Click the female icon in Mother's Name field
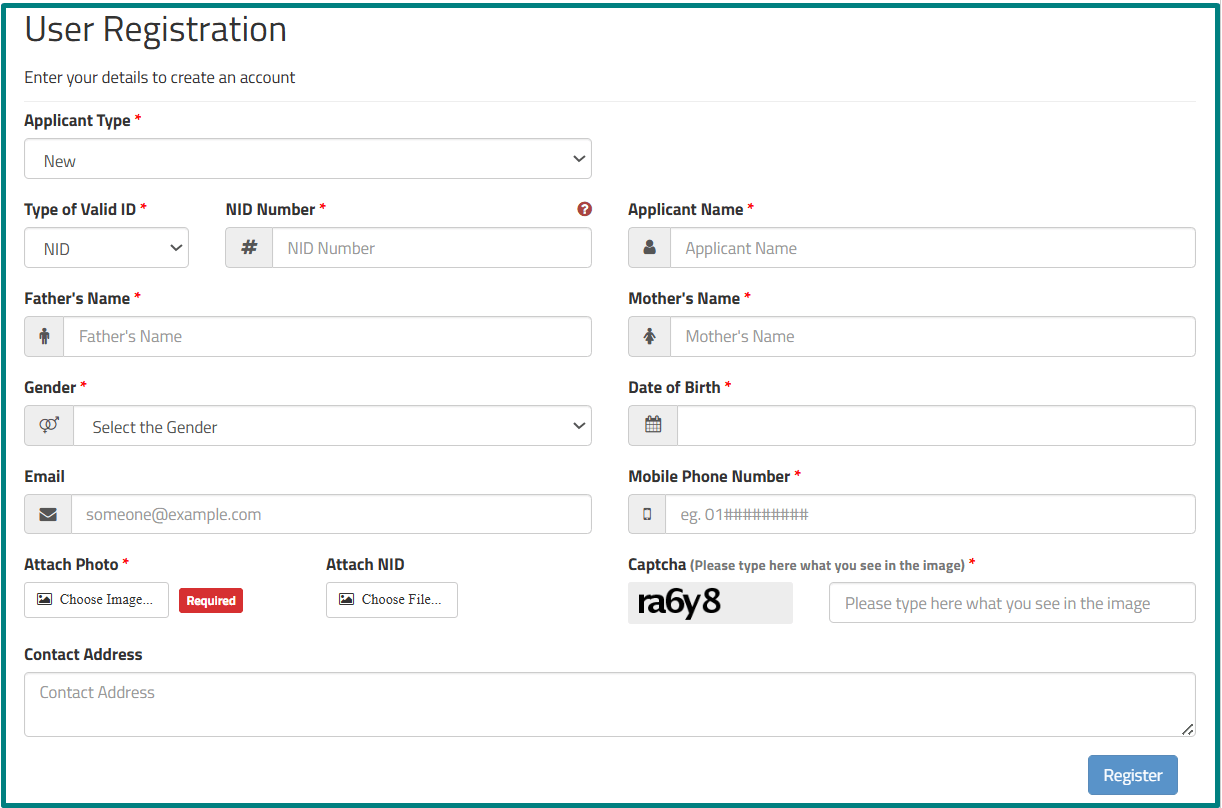This screenshot has width=1222, height=808. click(648, 336)
